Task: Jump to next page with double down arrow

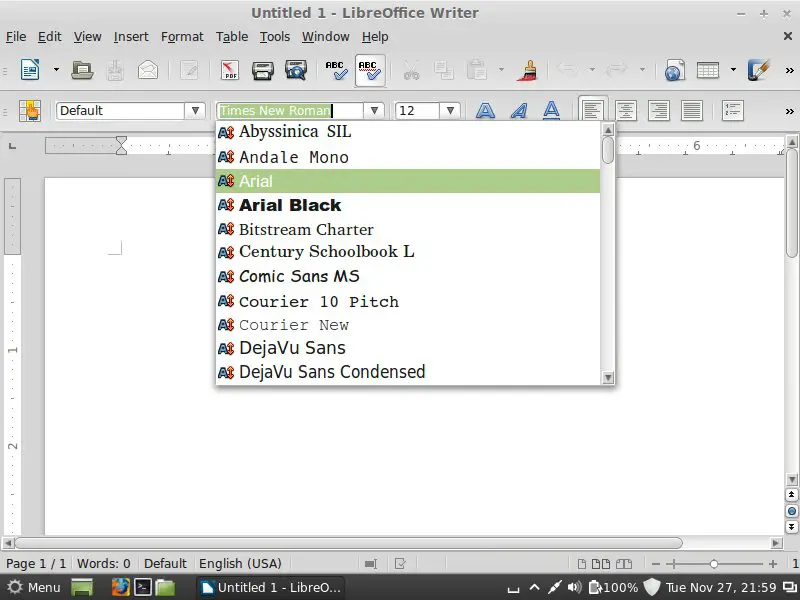Action: 792,527
